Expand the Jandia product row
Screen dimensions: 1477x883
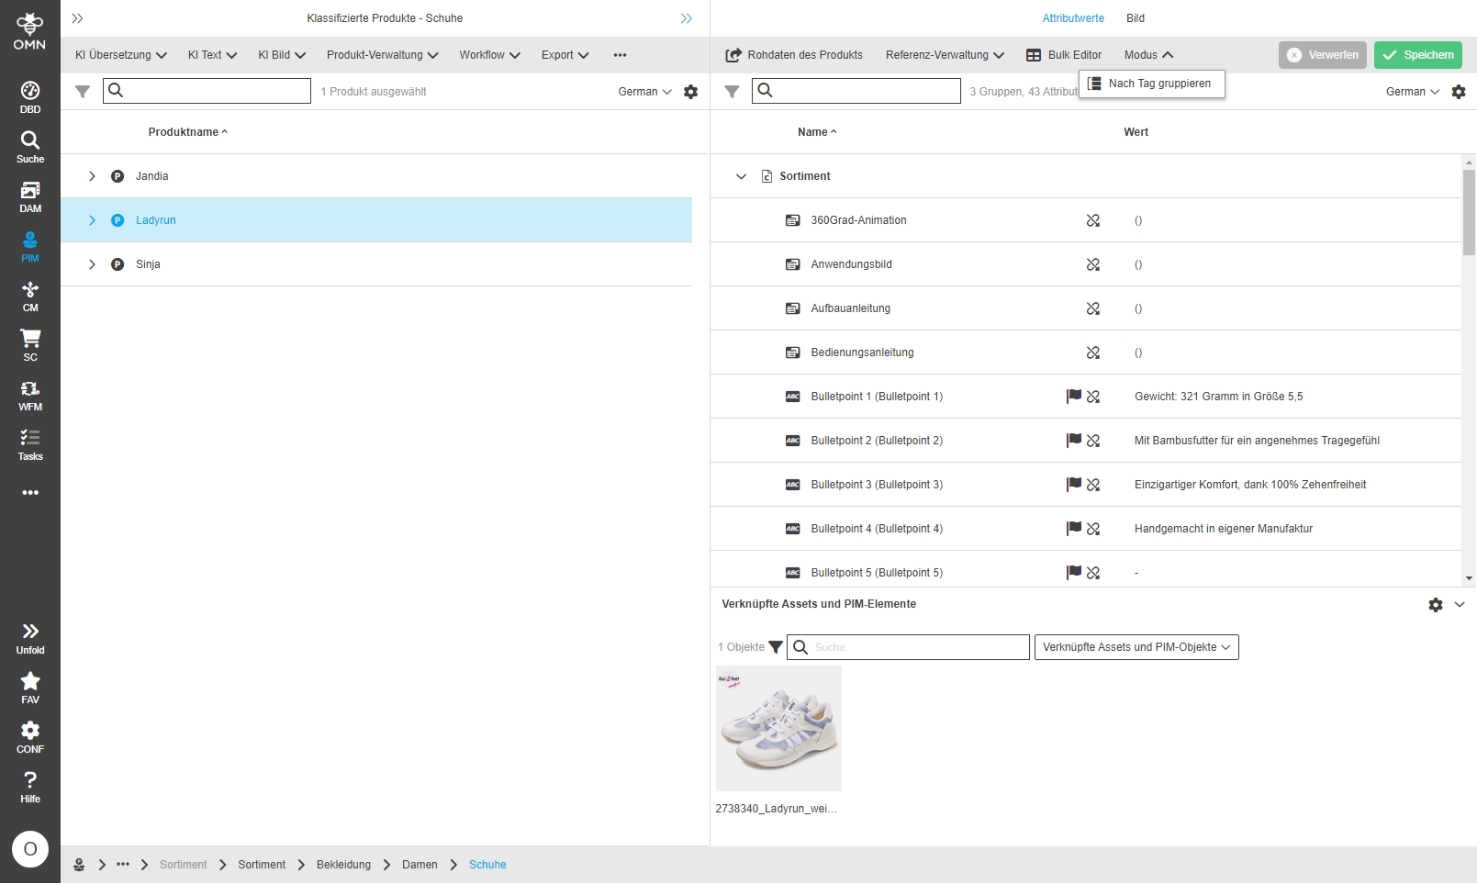(x=92, y=176)
